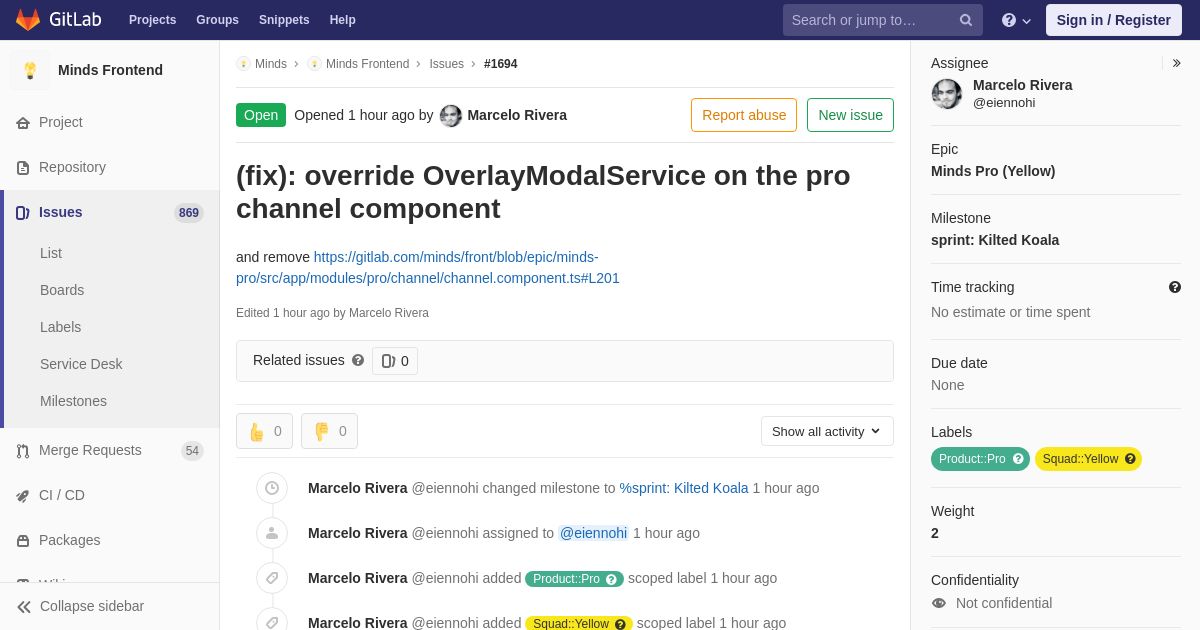
Task: Open Projects menu in top bar
Action: coord(152,20)
